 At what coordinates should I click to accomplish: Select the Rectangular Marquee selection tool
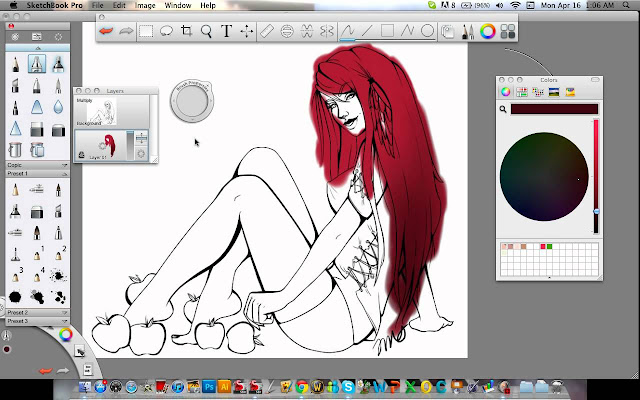(x=146, y=31)
